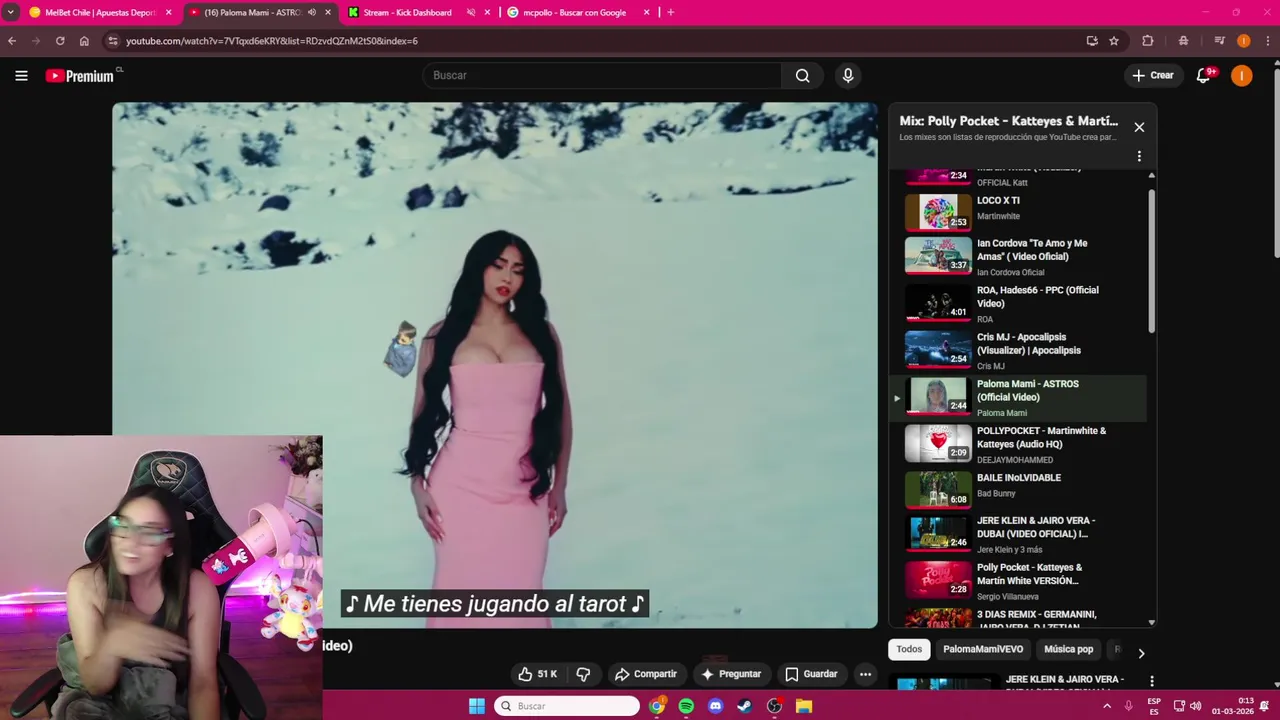Close the Mix playlist panel
Image resolution: width=1280 pixels, height=720 pixels.
1139,127
